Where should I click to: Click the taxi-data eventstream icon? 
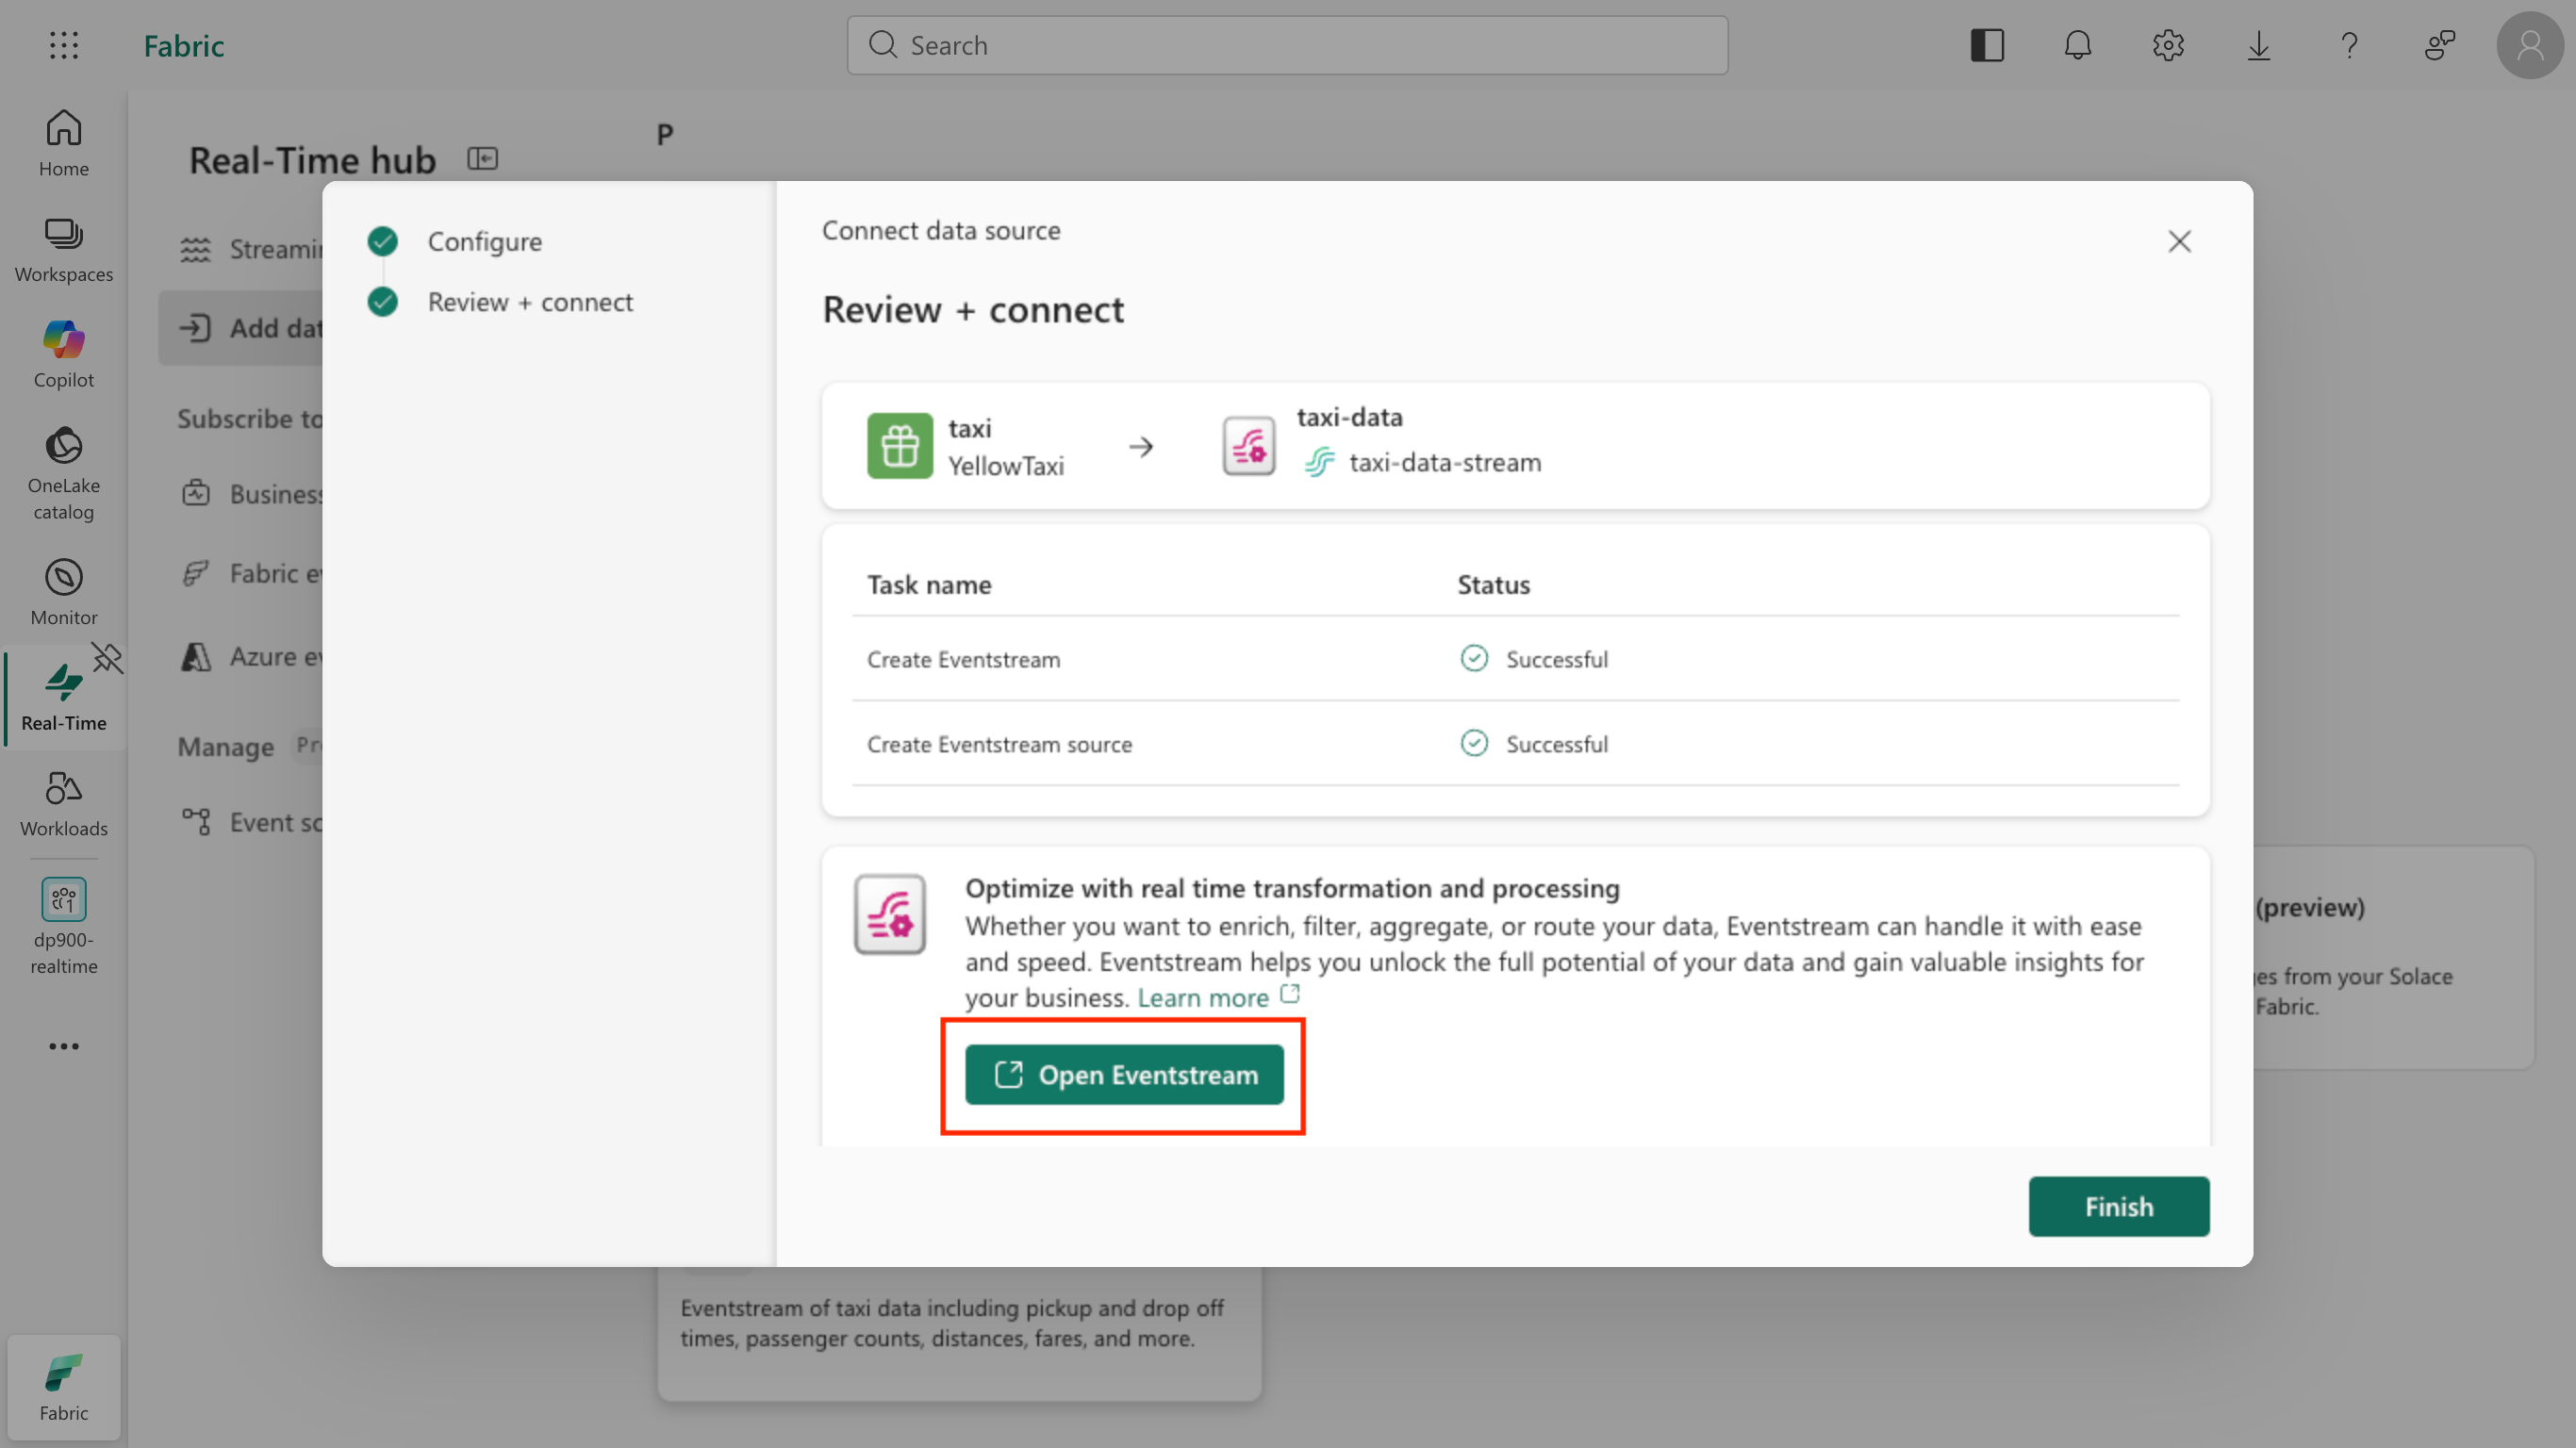click(x=1248, y=445)
